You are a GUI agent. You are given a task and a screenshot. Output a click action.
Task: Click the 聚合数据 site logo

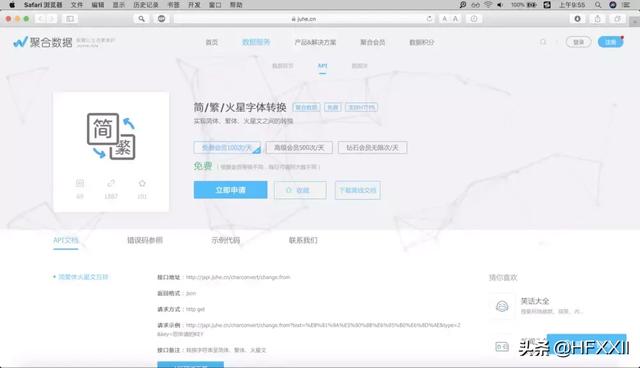pyautogui.click(x=43, y=42)
